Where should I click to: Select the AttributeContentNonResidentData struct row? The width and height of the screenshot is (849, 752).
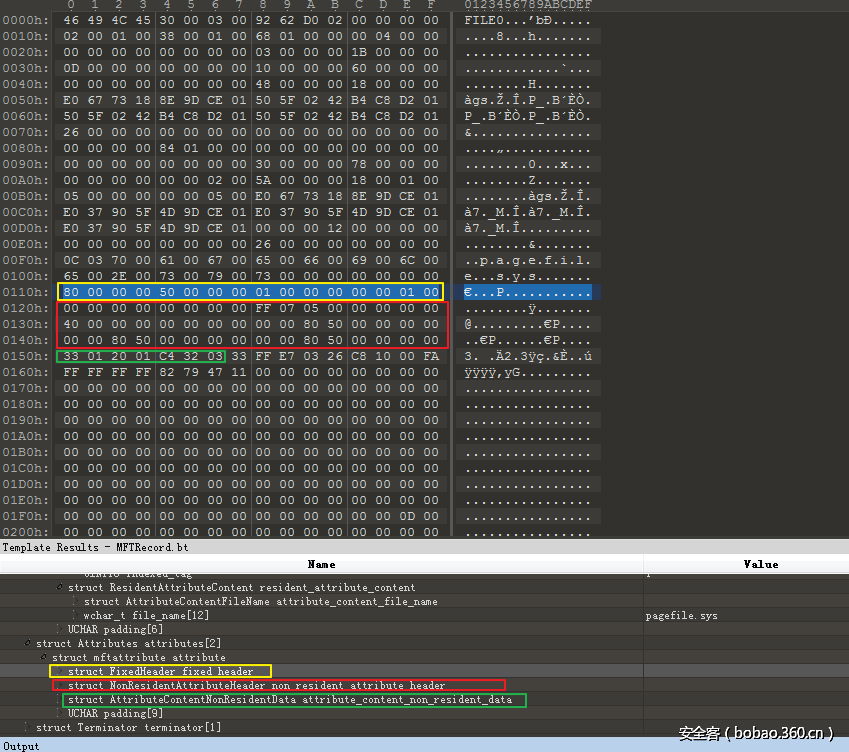point(290,700)
